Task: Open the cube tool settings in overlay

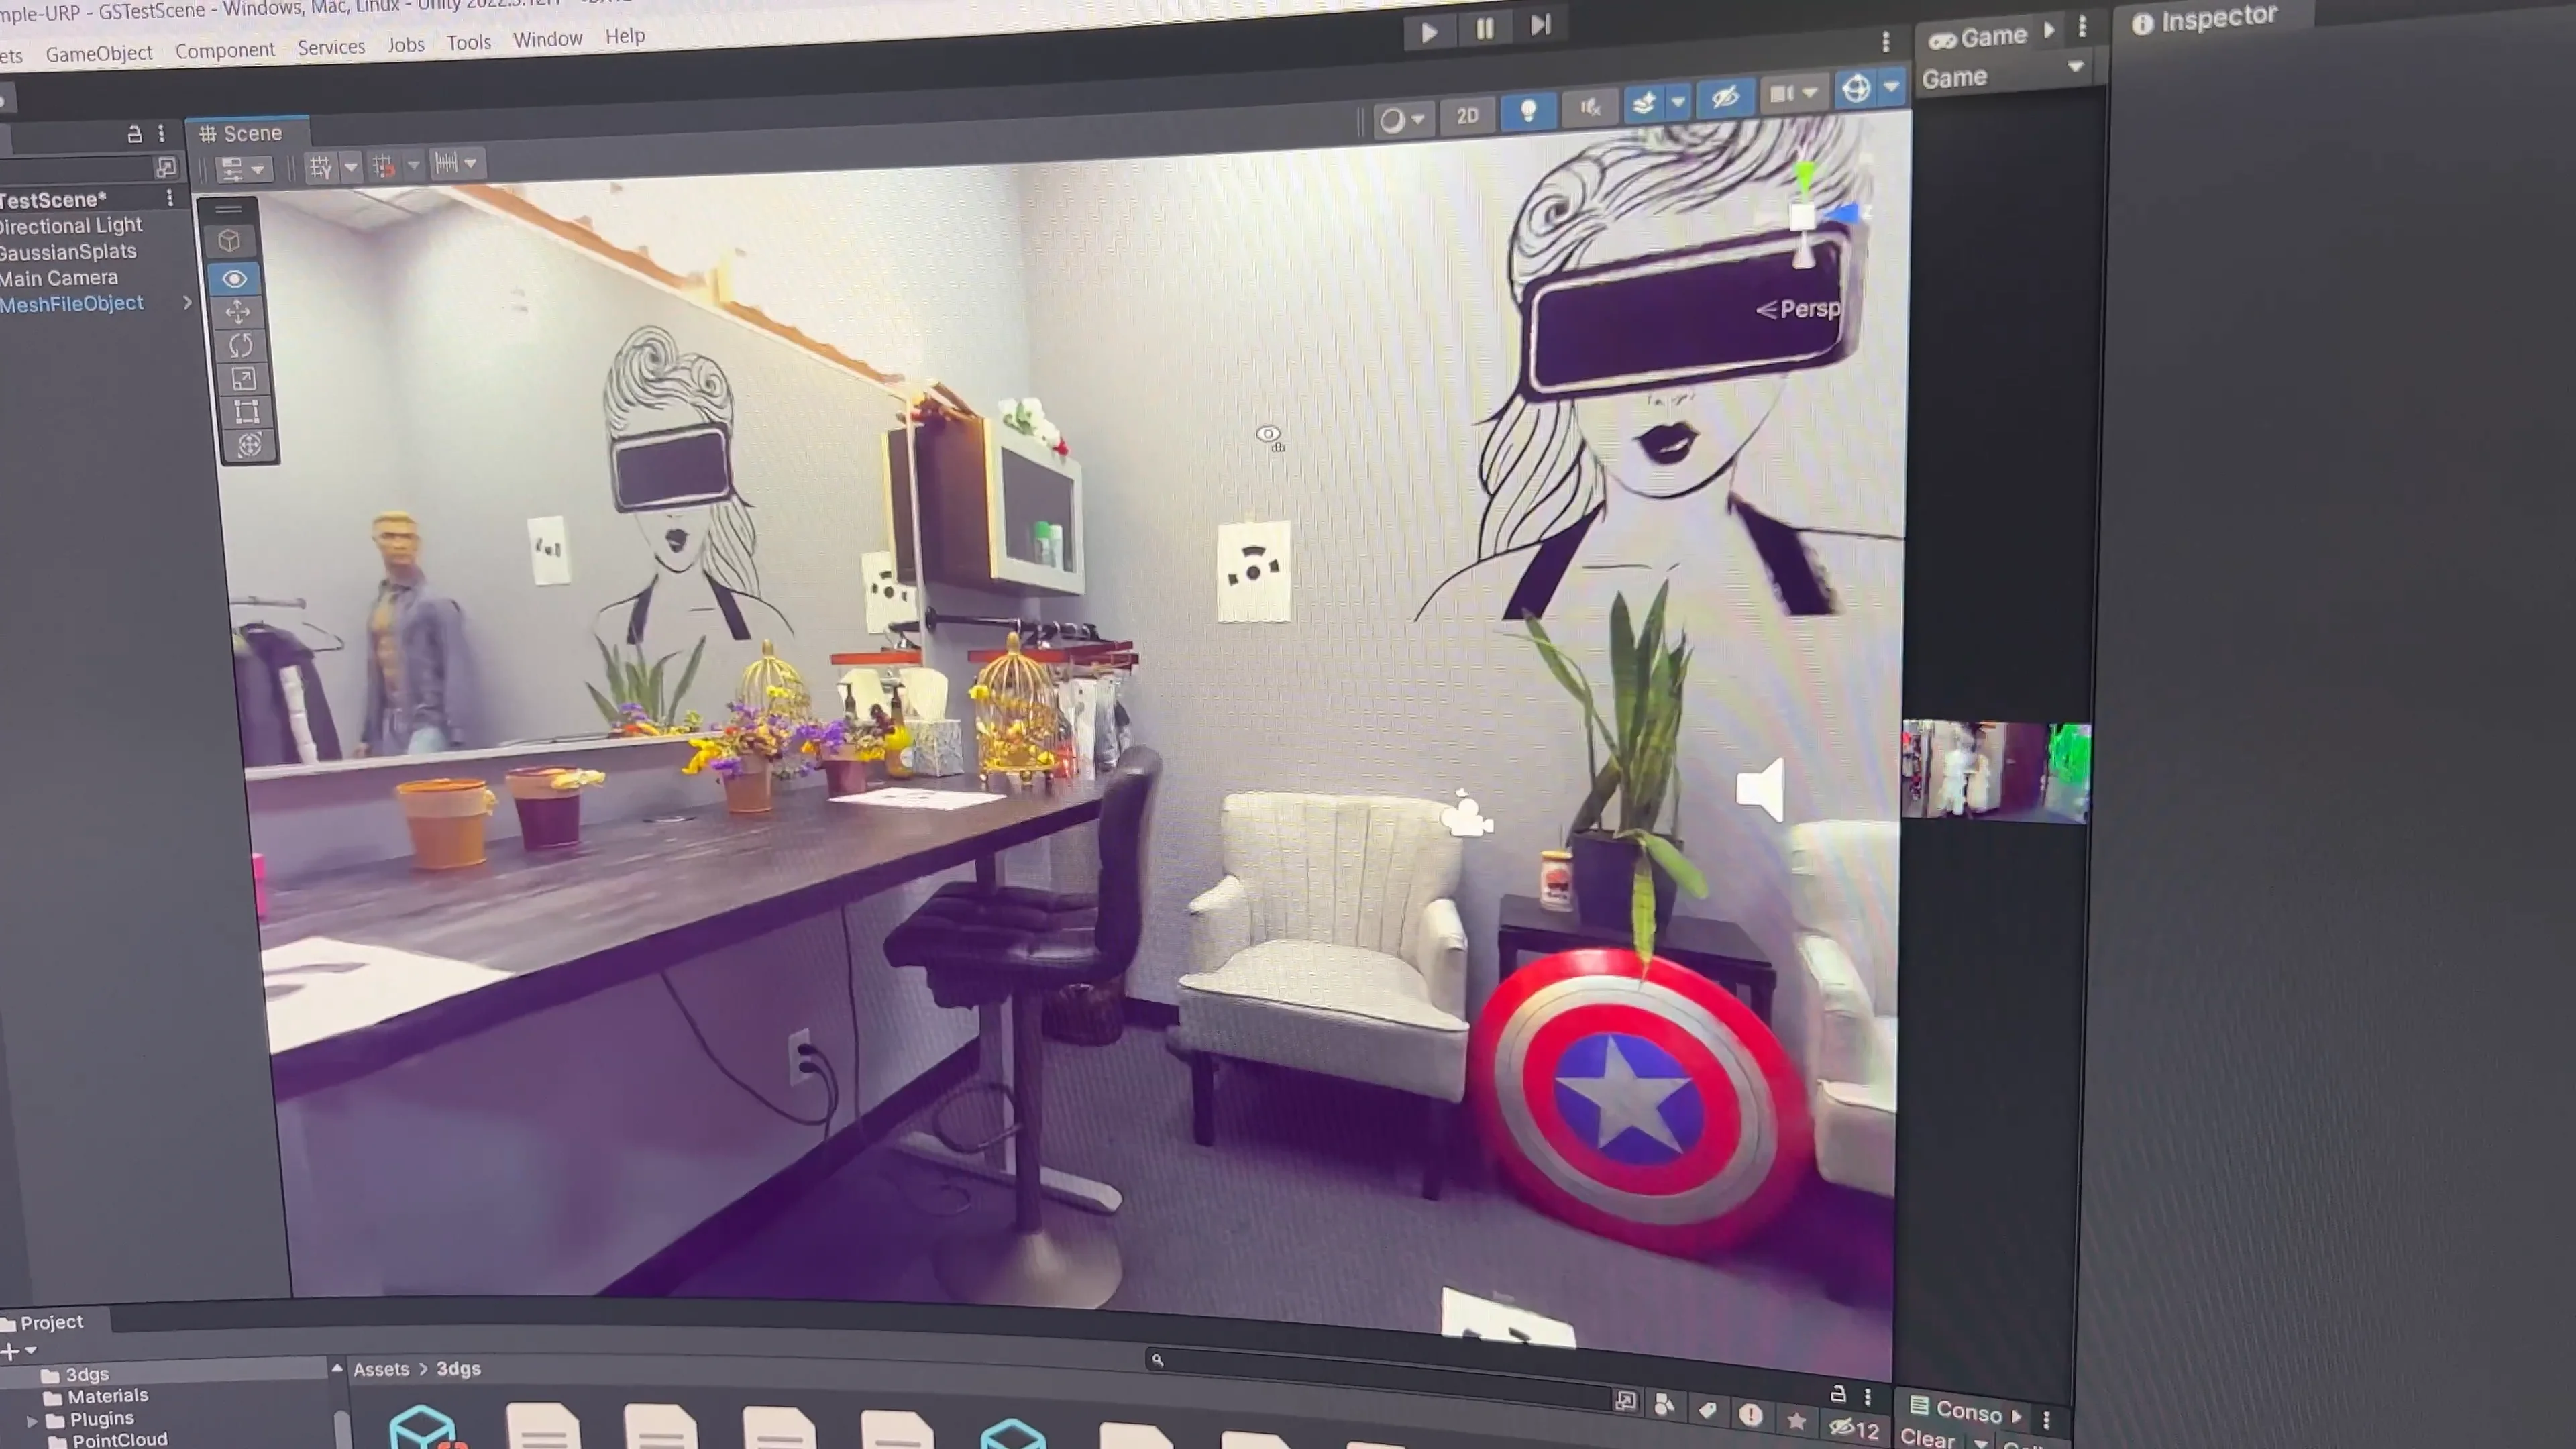Action: pyautogui.click(x=229, y=240)
